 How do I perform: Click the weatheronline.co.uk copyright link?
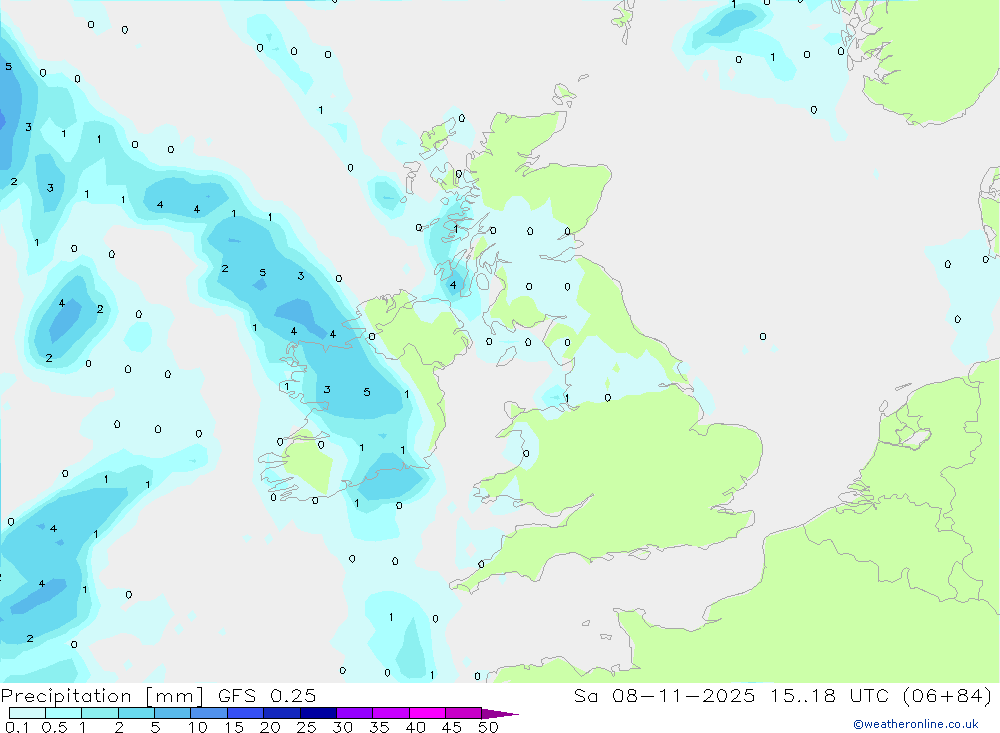[916, 724]
